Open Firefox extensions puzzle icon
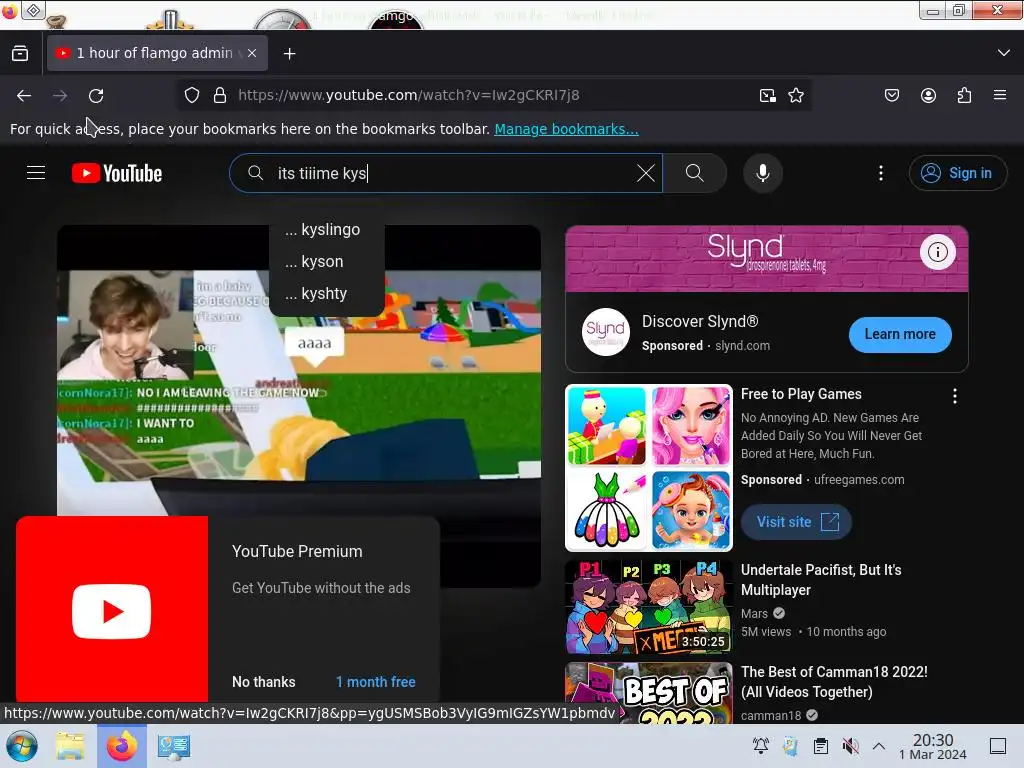The height and width of the screenshot is (768, 1024). click(x=964, y=95)
